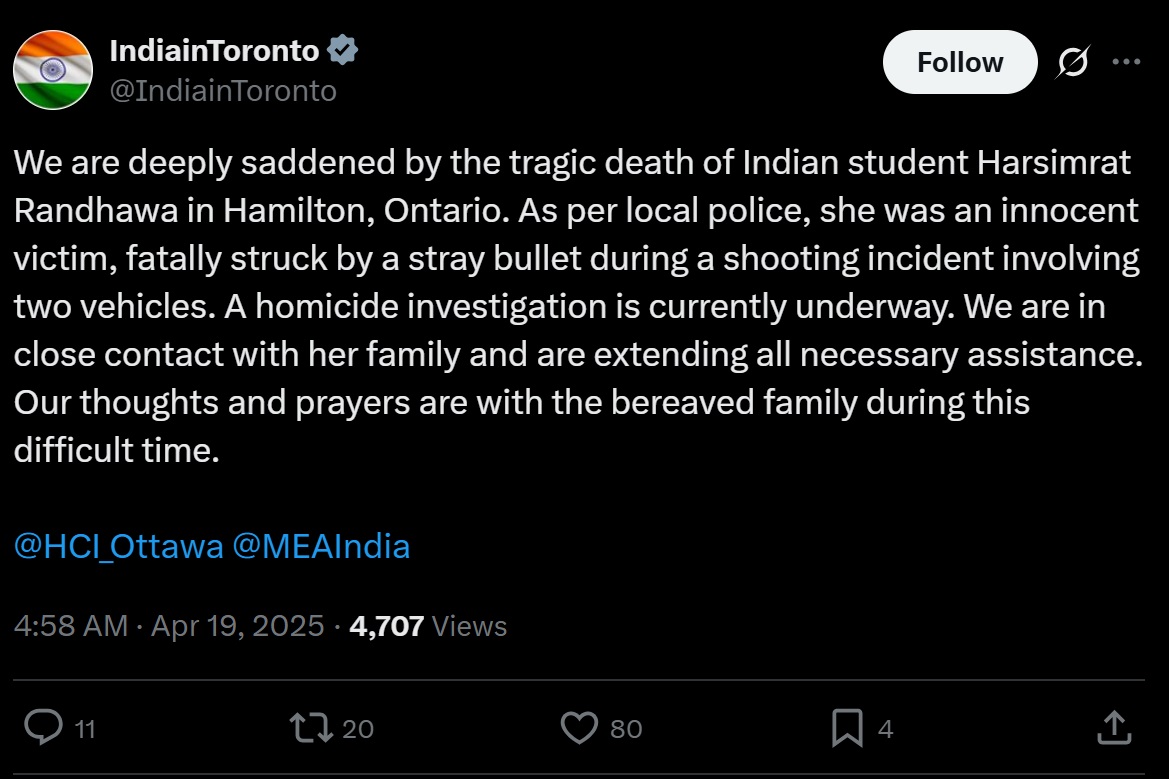This screenshot has width=1169, height=779.
Task: Open the IndiainToronto display name link
Action: 214,50
